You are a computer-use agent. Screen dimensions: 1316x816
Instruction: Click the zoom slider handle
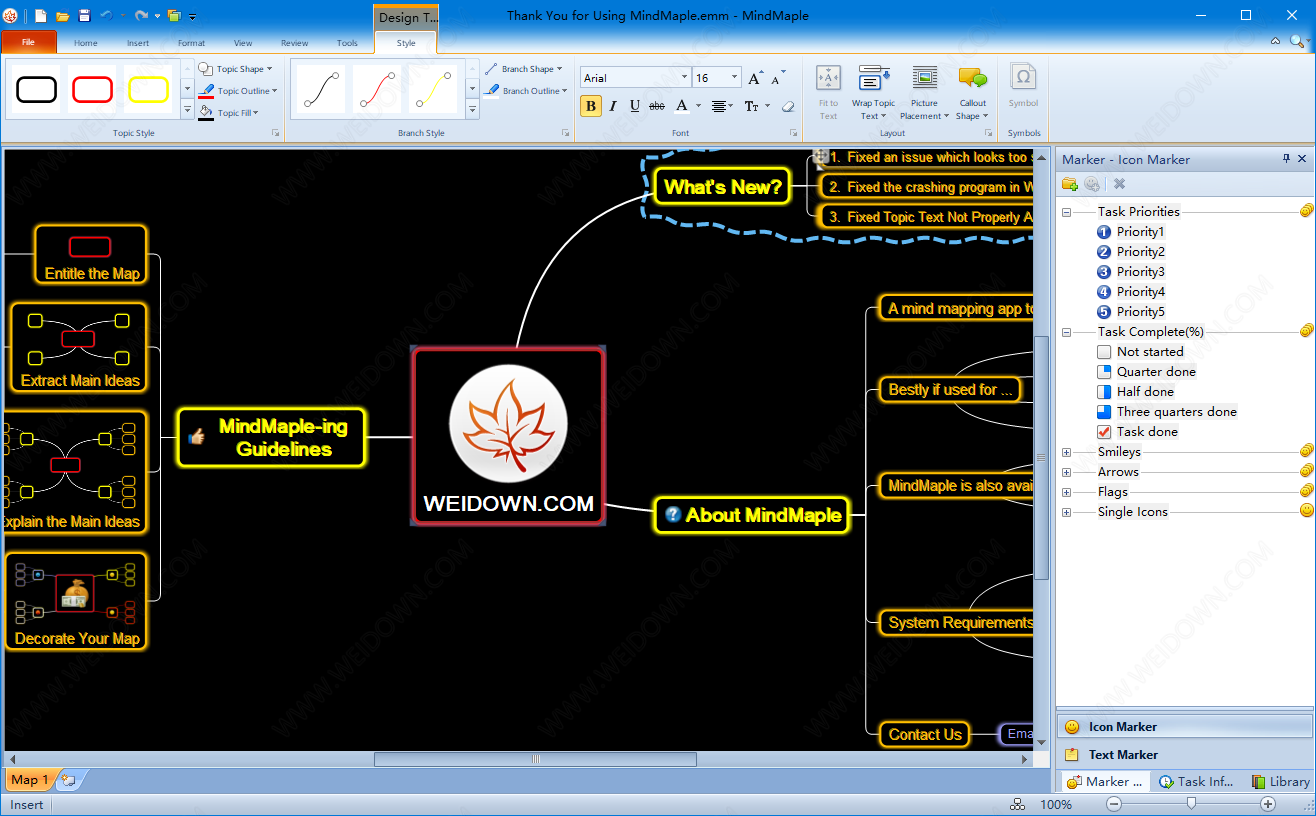(x=1191, y=804)
